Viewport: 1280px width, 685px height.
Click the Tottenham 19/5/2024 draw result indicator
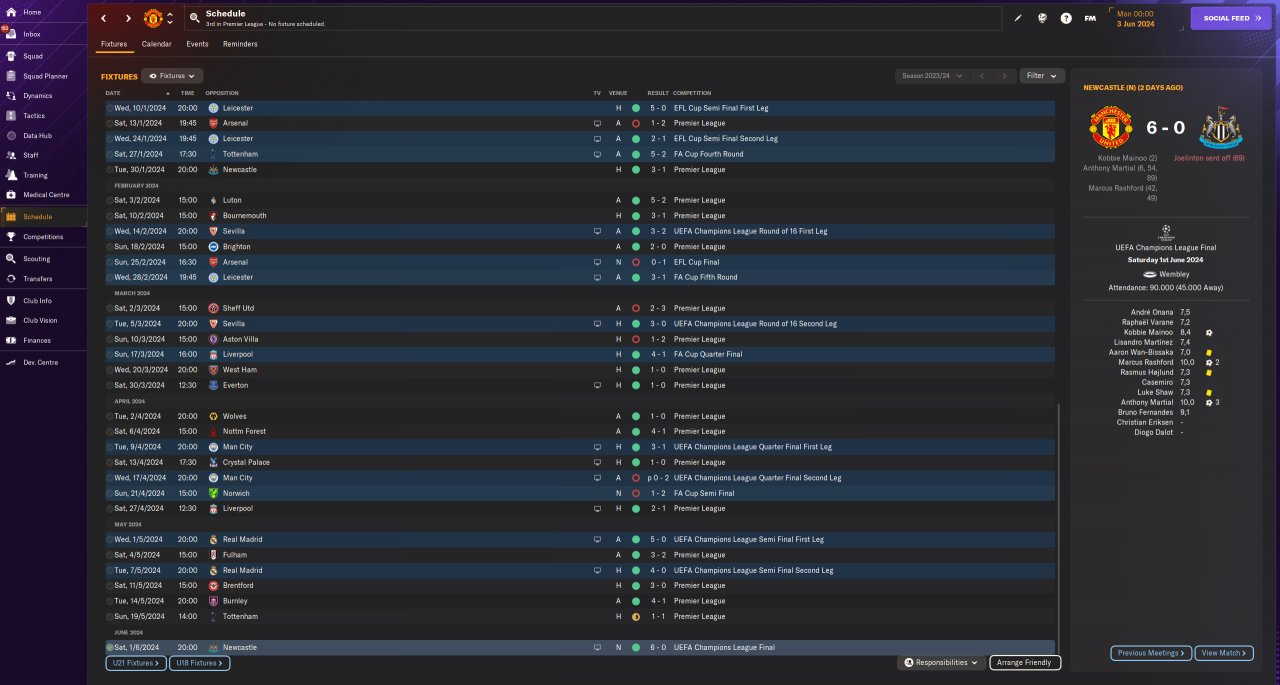point(635,617)
